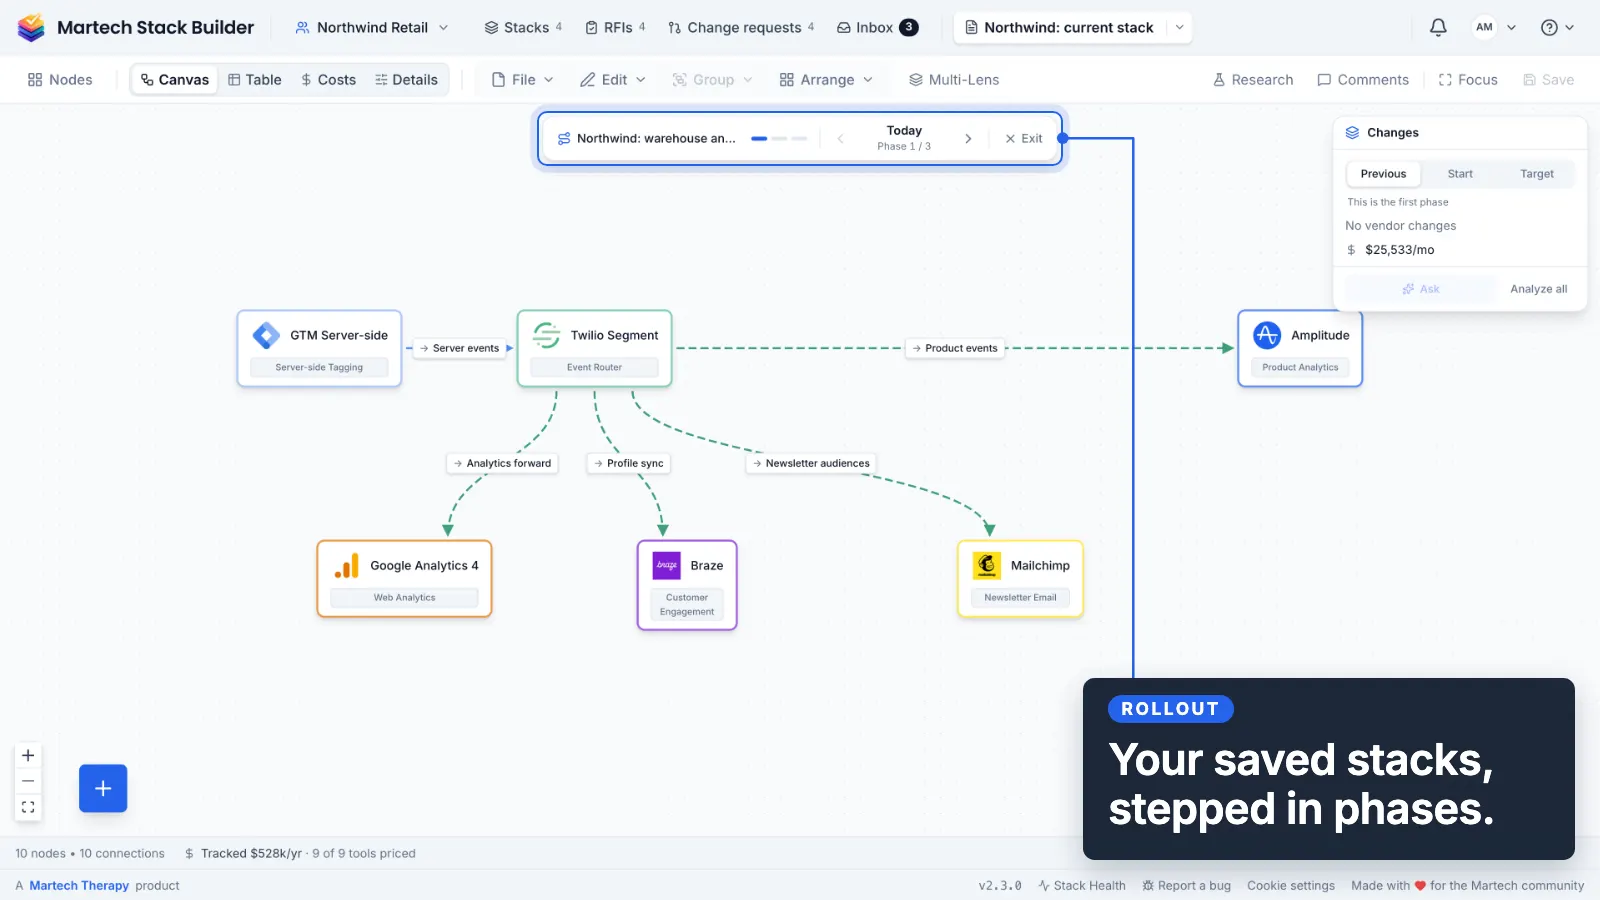Click the Product events connection label

point(955,348)
